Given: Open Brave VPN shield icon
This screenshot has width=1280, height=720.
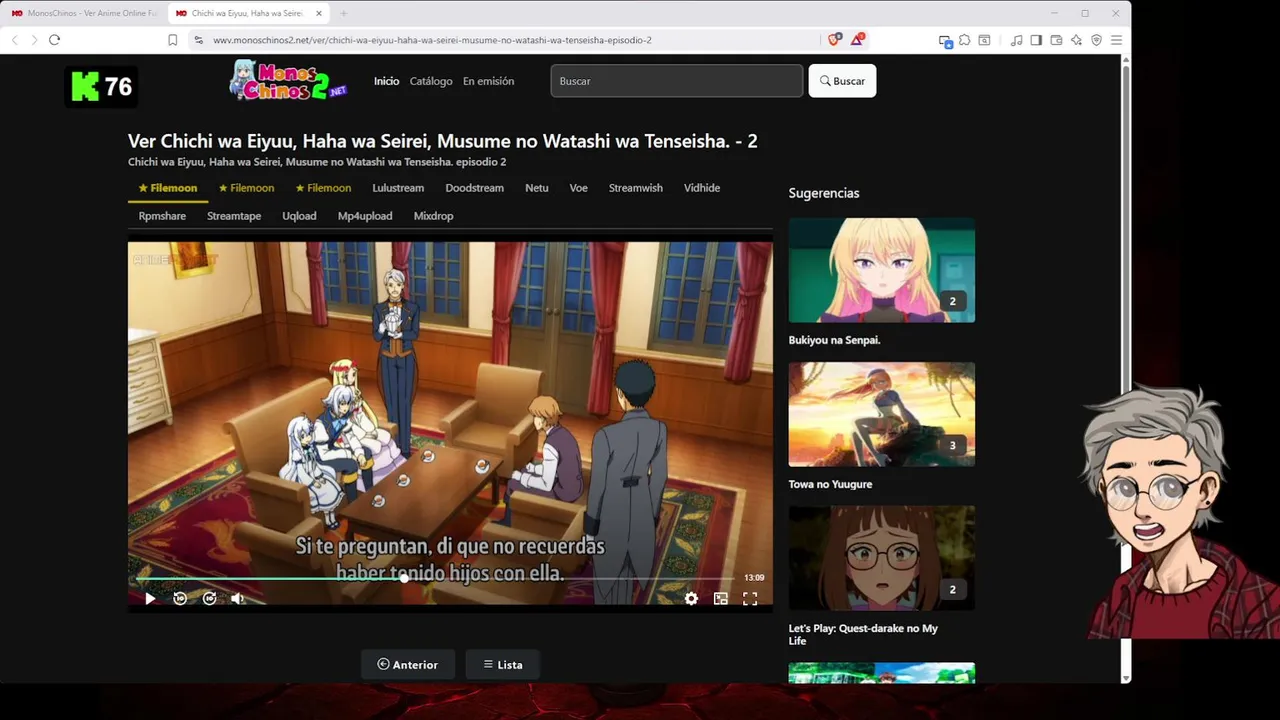Looking at the screenshot, I should click(1096, 40).
